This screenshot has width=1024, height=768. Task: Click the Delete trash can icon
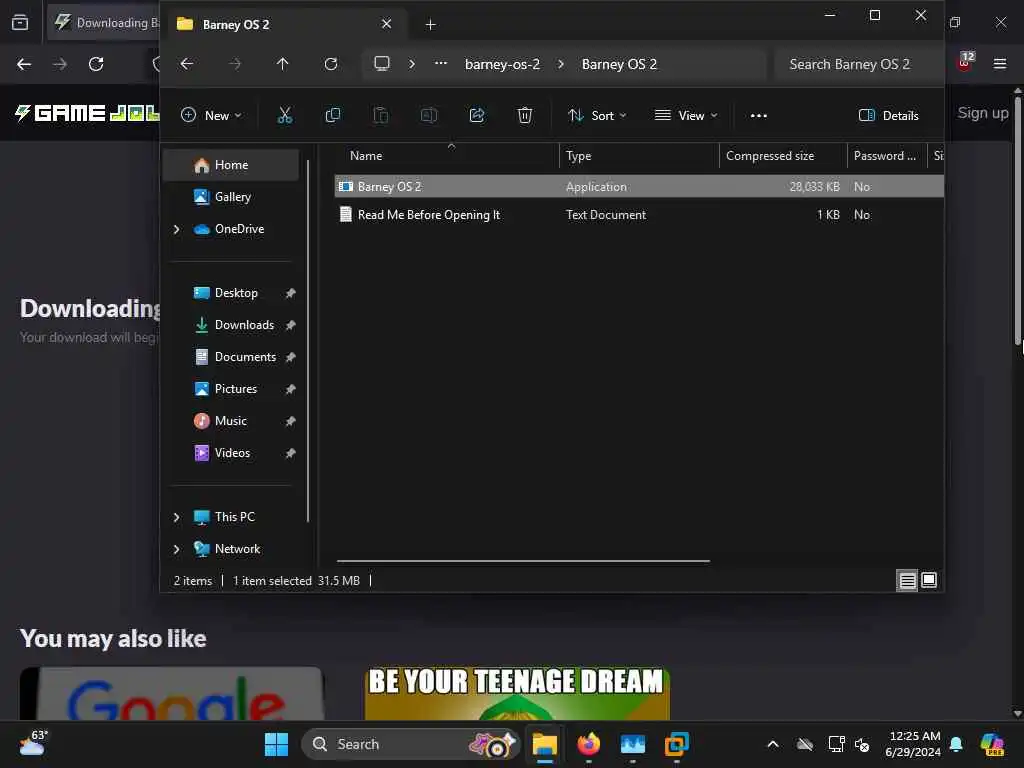pyautogui.click(x=524, y=116)
